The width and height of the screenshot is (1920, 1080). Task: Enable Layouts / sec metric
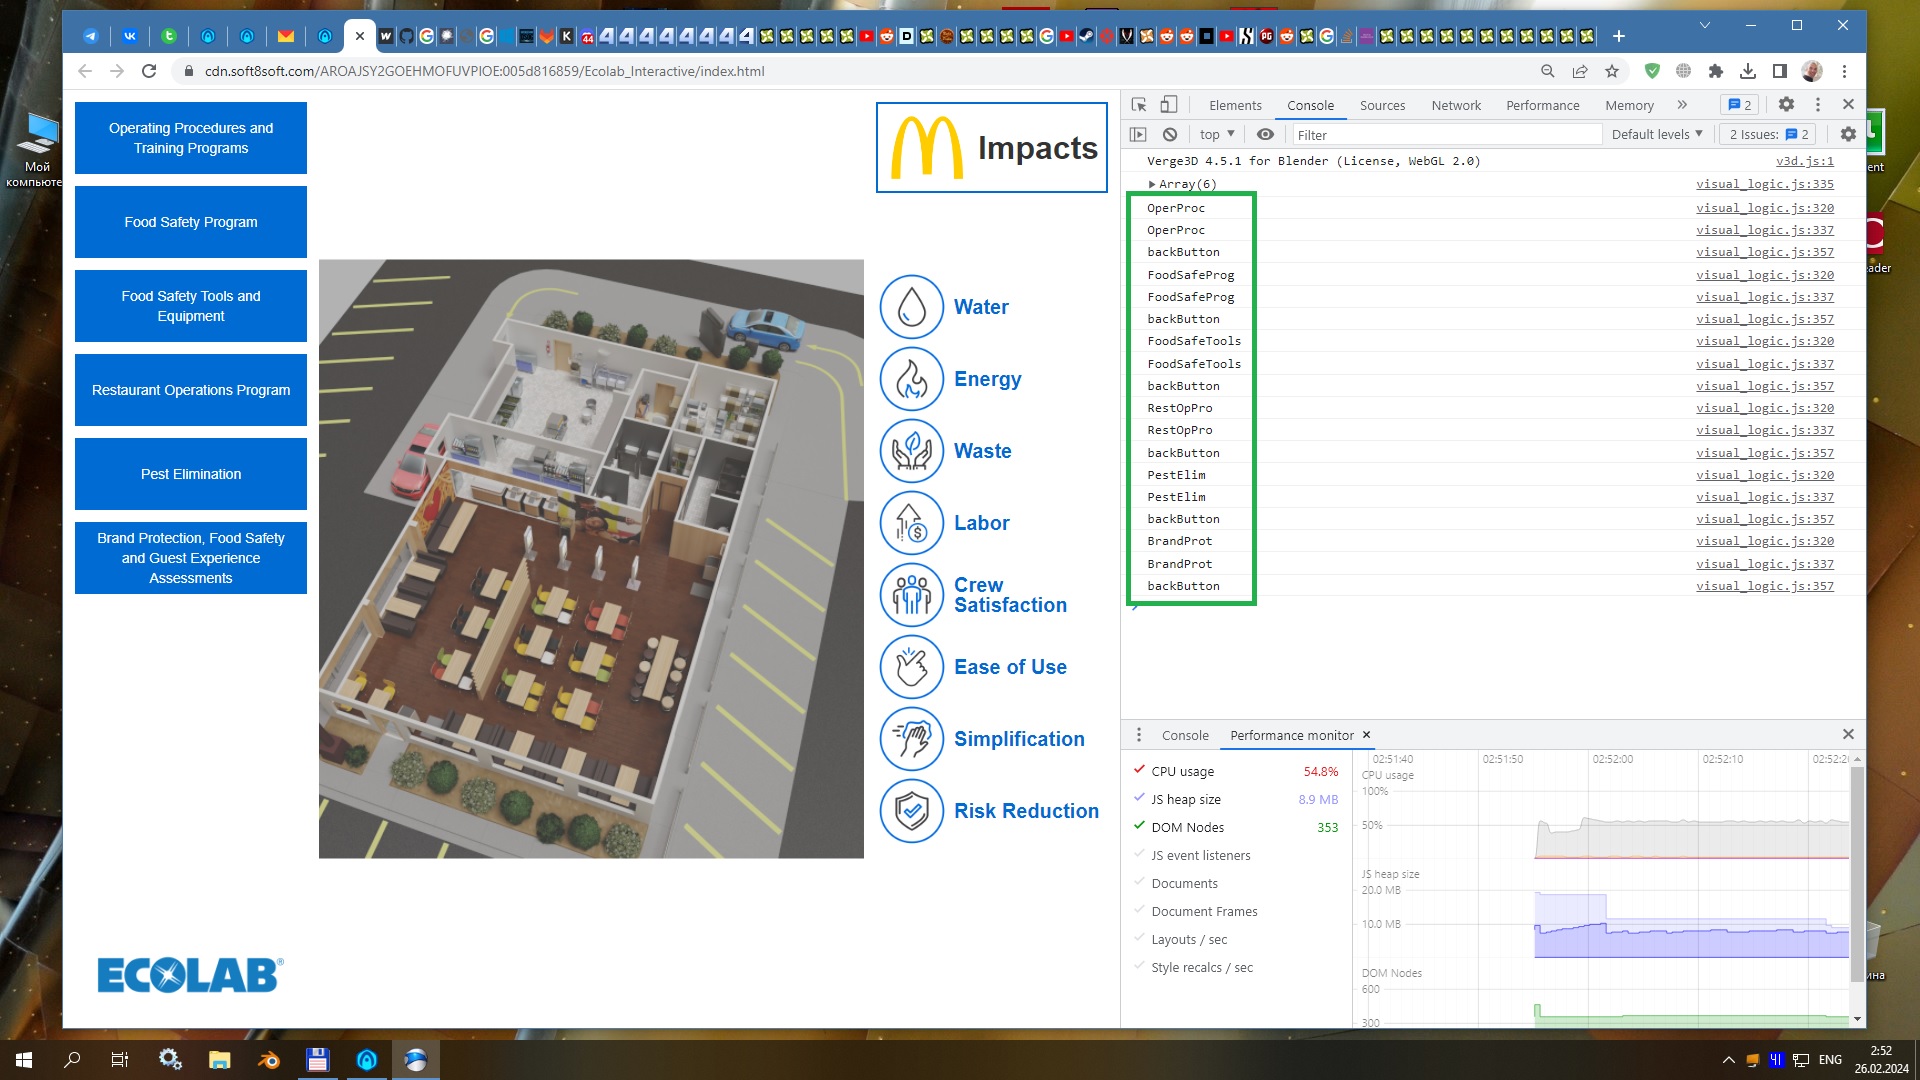1139,938
